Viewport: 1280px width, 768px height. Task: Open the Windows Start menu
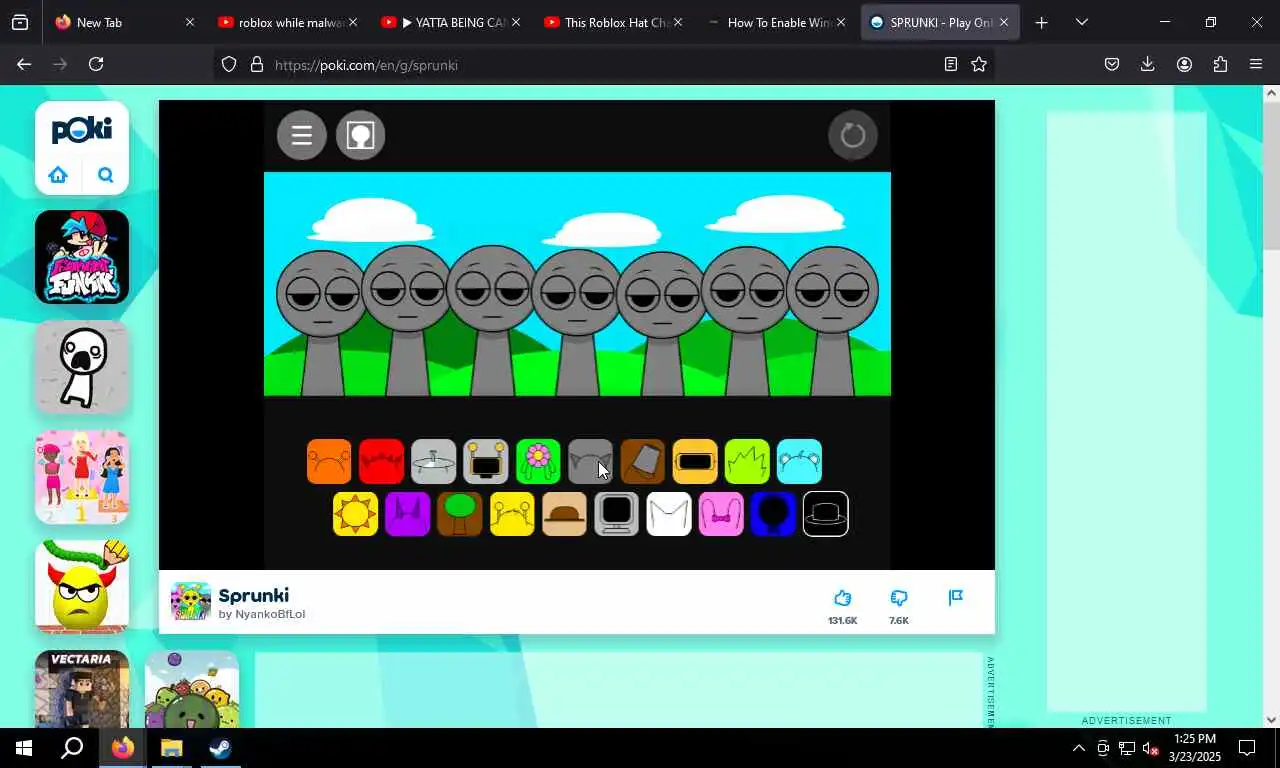click(x=24, y=748)
